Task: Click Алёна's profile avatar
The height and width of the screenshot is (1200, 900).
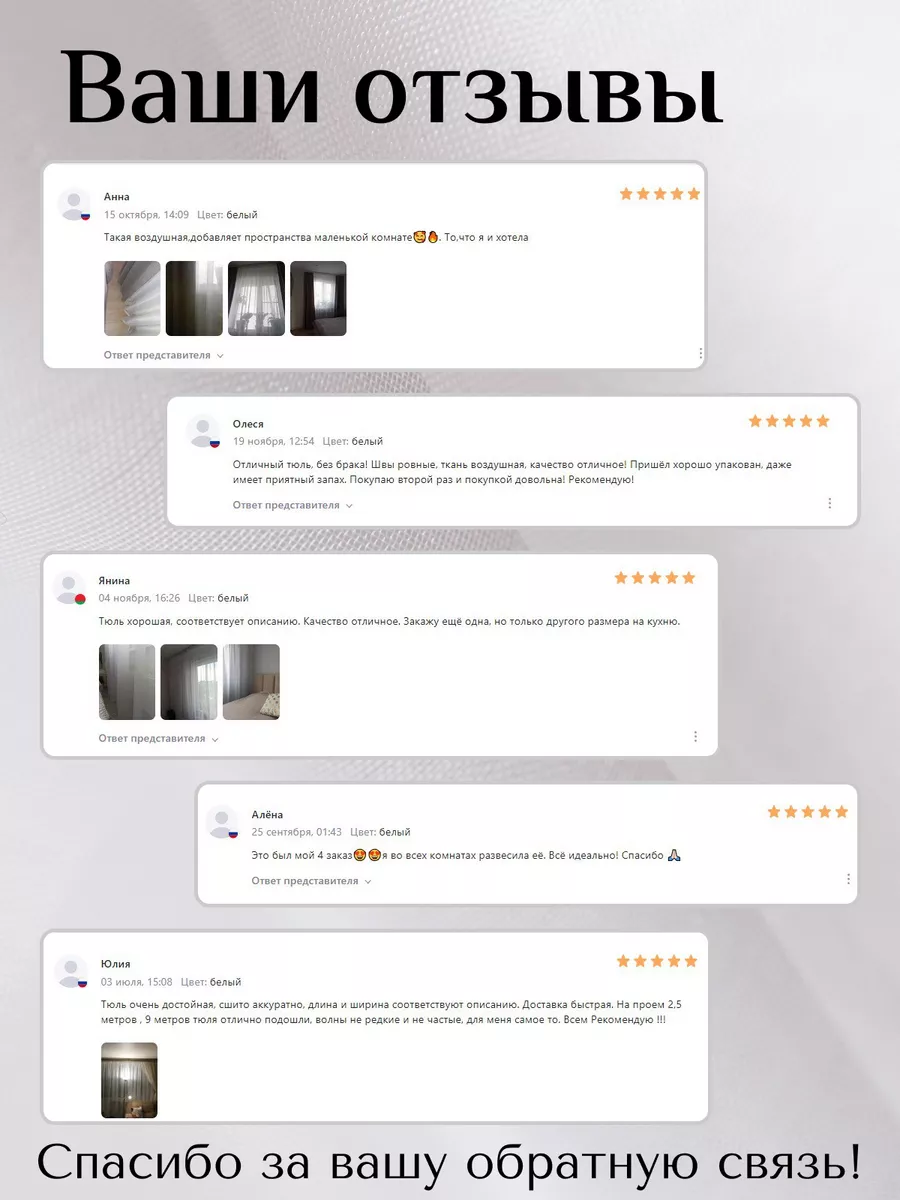Action: coord(222,822)
